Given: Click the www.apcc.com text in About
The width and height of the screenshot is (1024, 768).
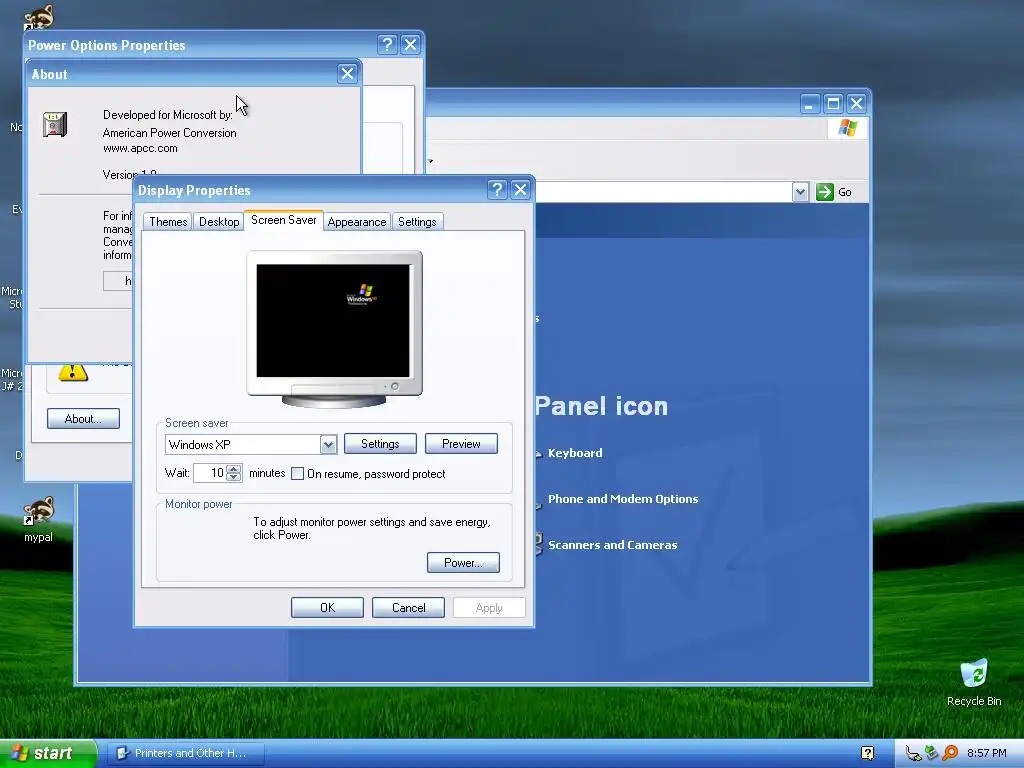Looking at the screenshot, I should (140, 148).
